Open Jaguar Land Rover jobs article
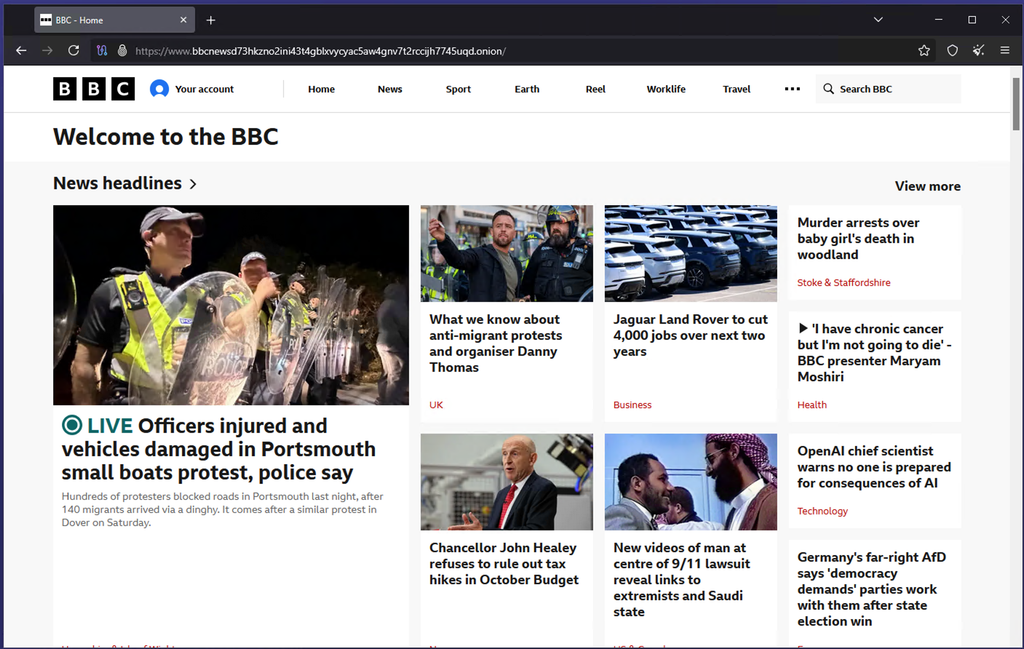 tap(690, 335)
